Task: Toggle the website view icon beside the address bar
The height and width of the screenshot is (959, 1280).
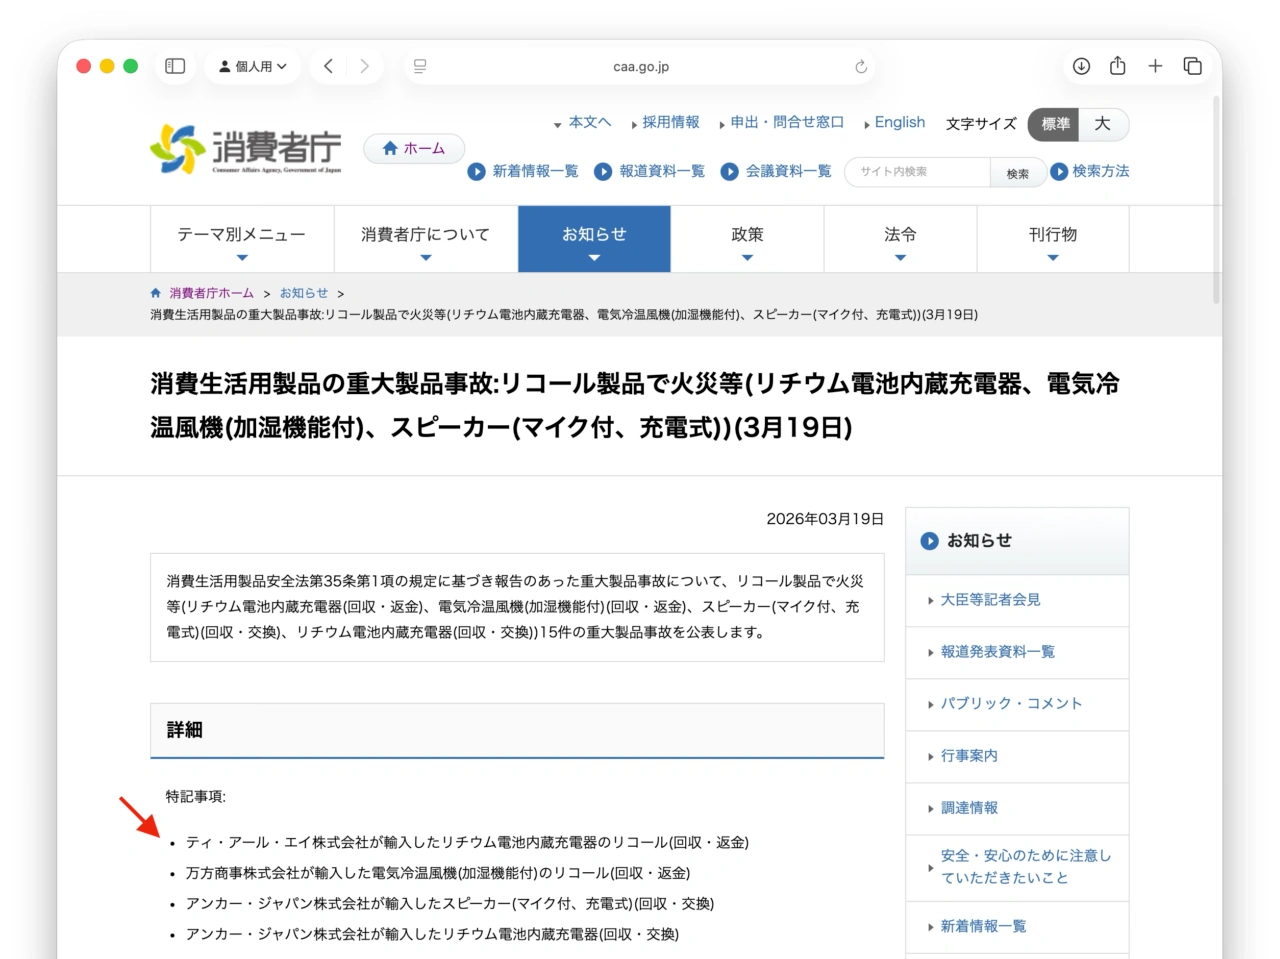Action: click(x=420, y=66)
